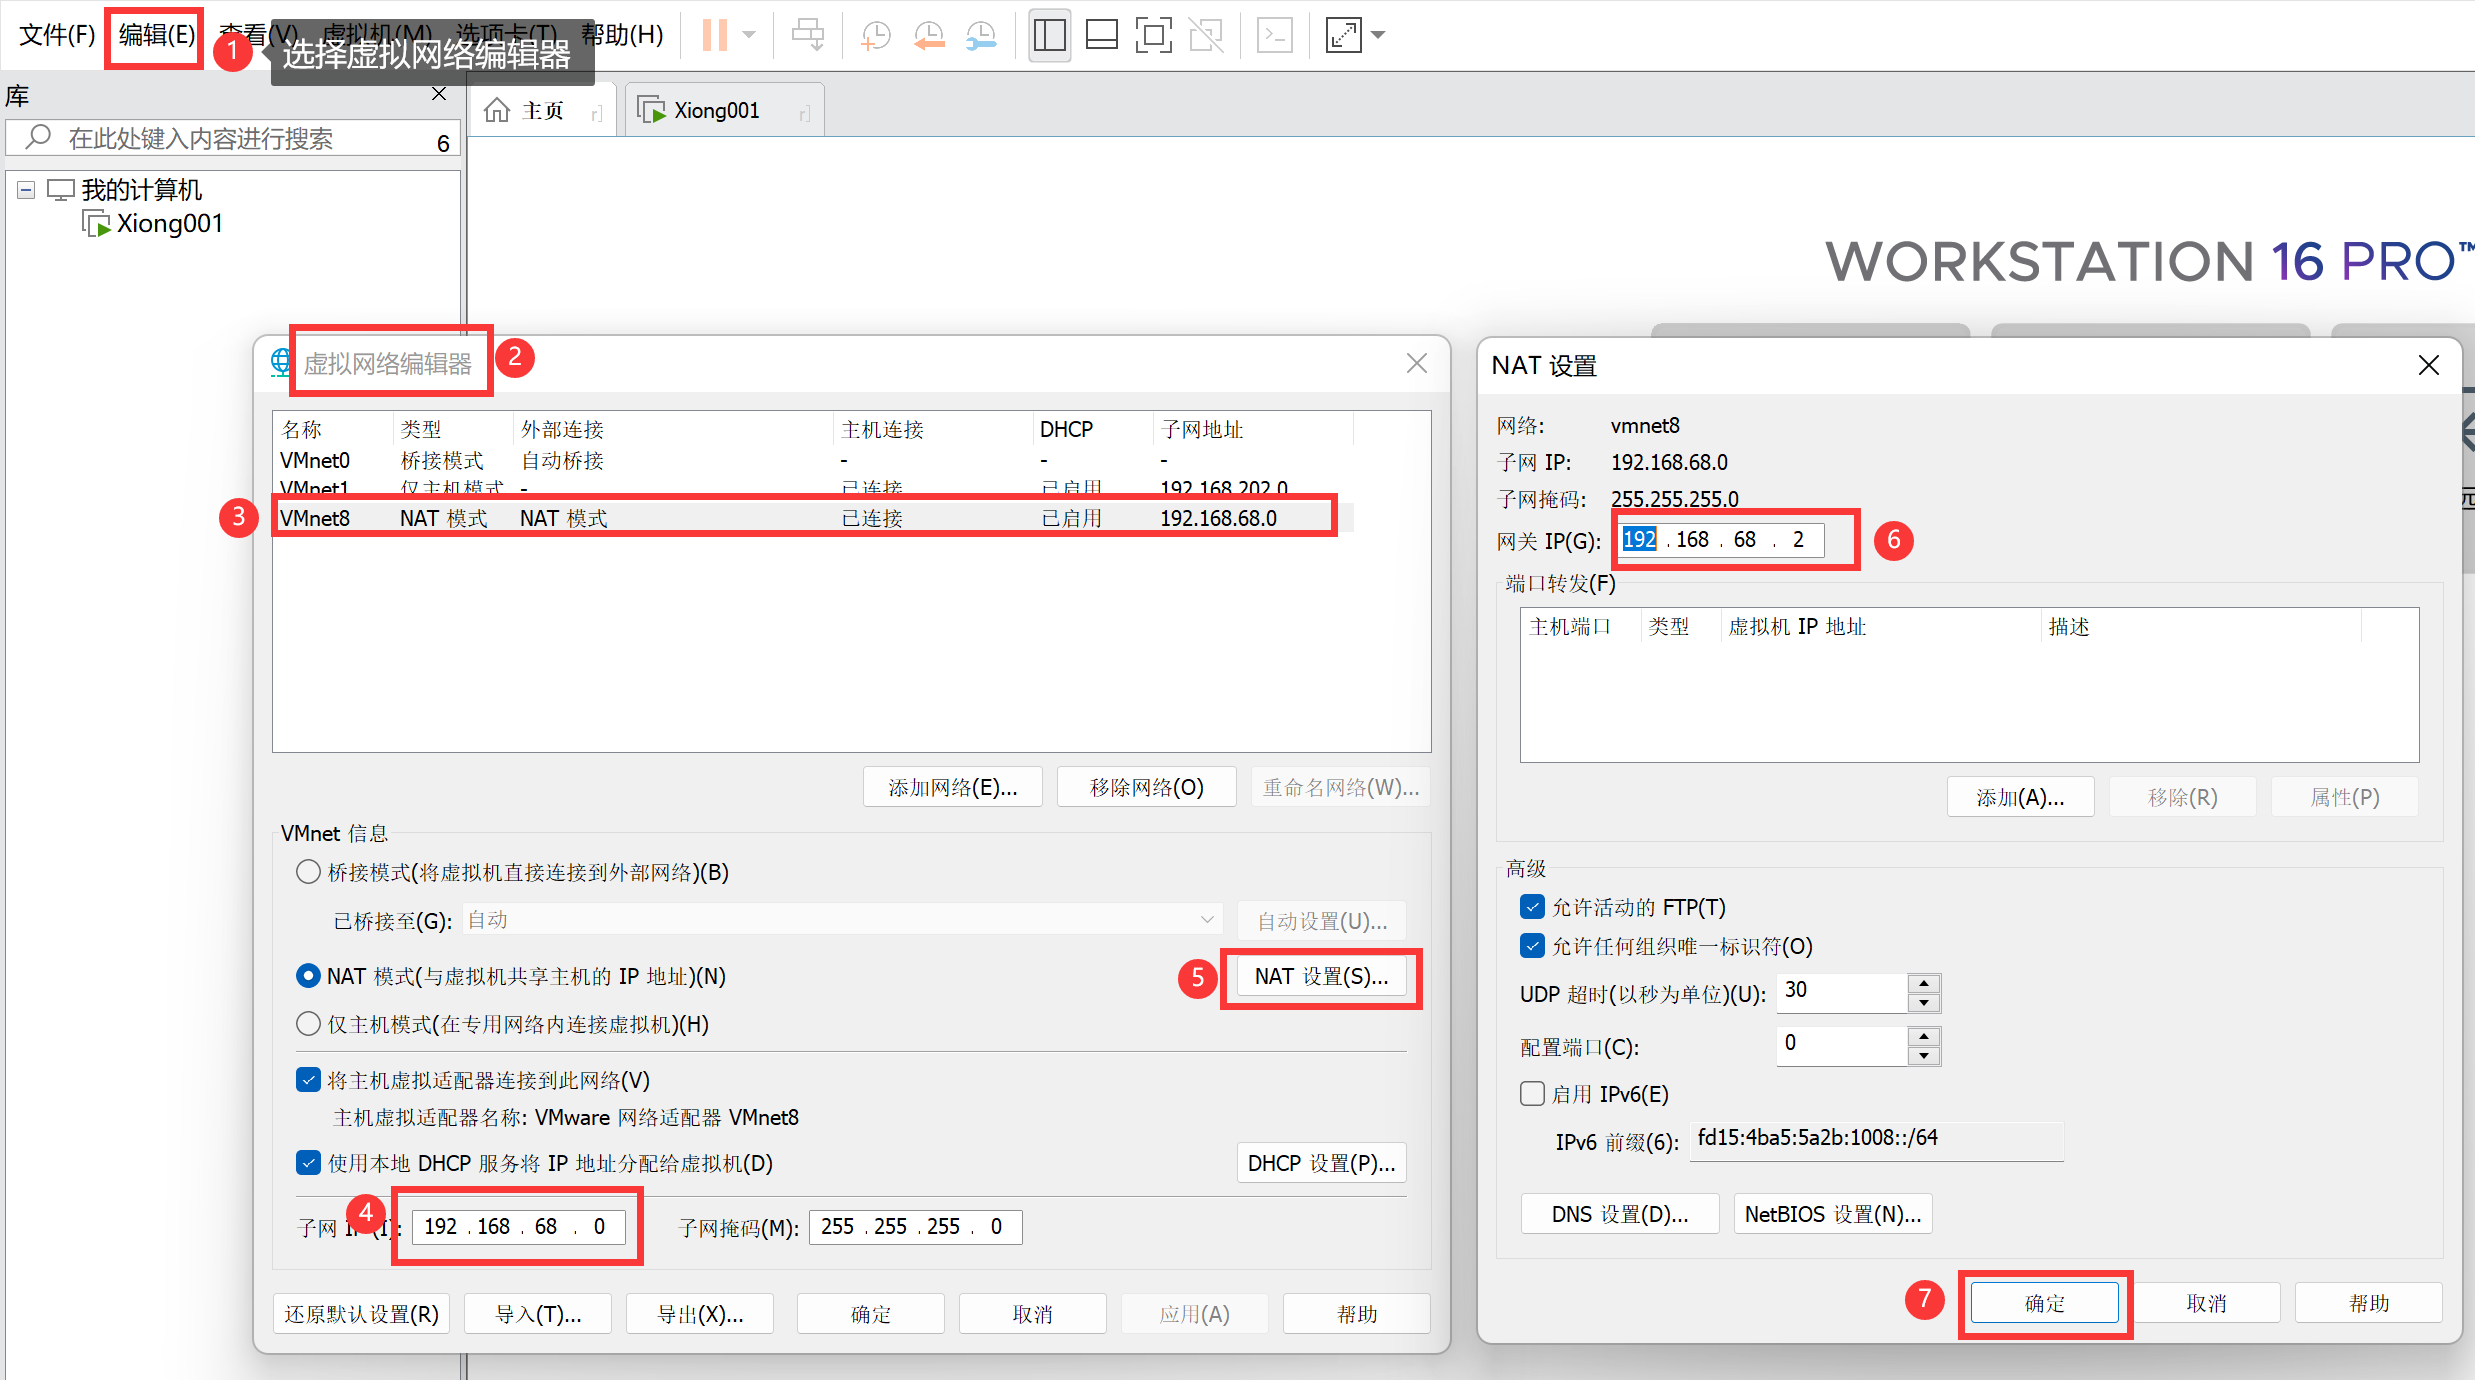Click the stretch guest display icon
The width and height of the screenshot is (2475, 1380).
1343,35
